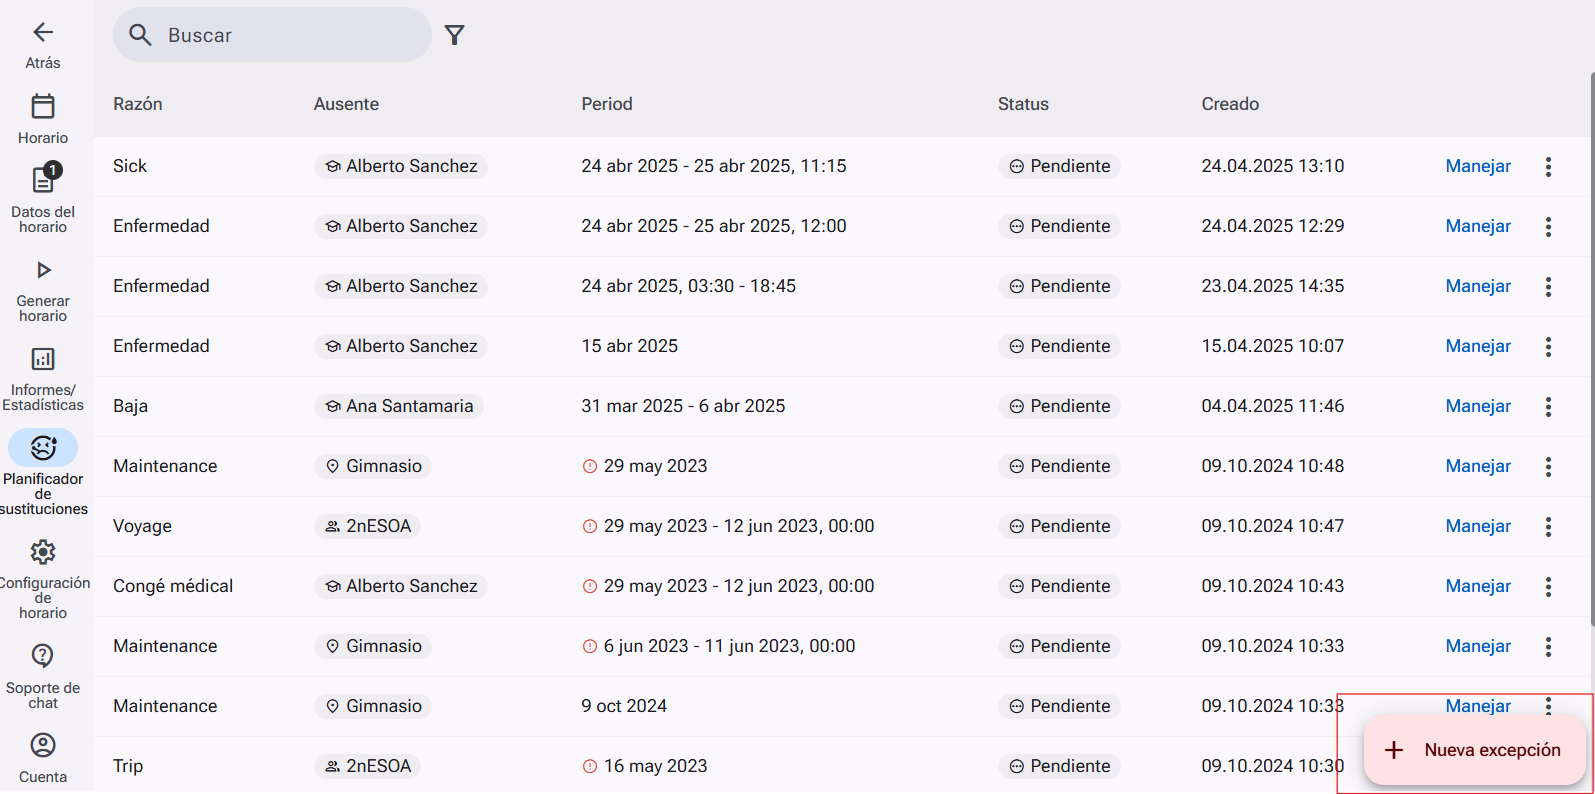Image resolution: width=1595 pixels, height=794 pixels.
Task: Open three-dot menu for Baja row
Action: point(1548,407)
